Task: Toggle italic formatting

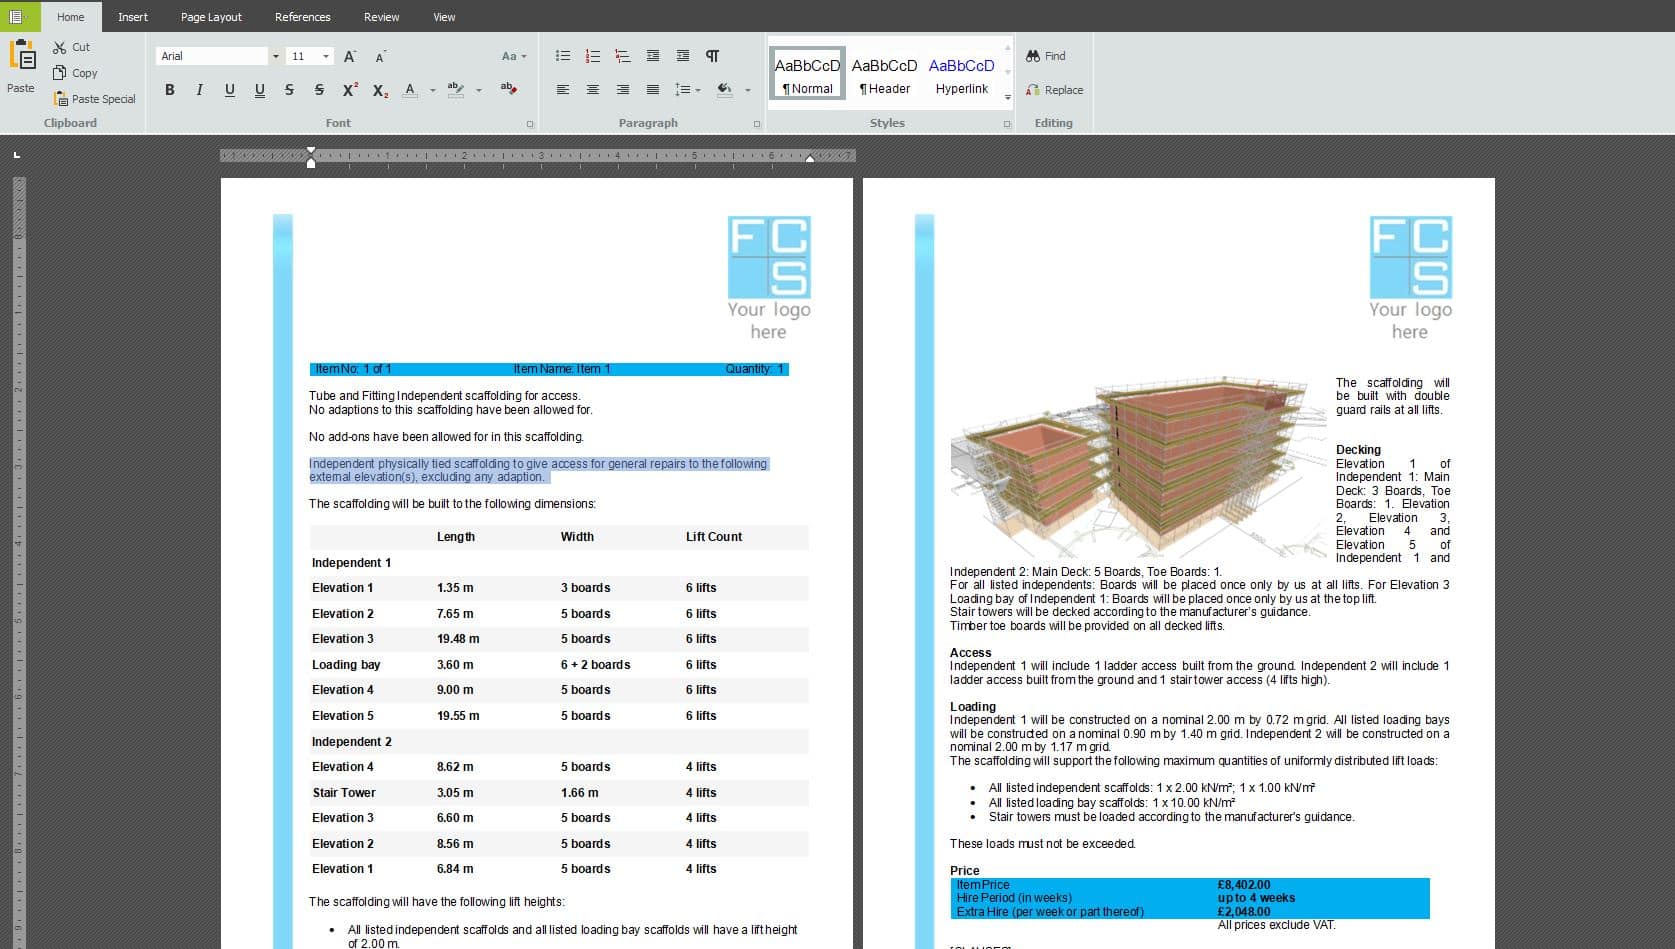Action: [x=199, y=90]
